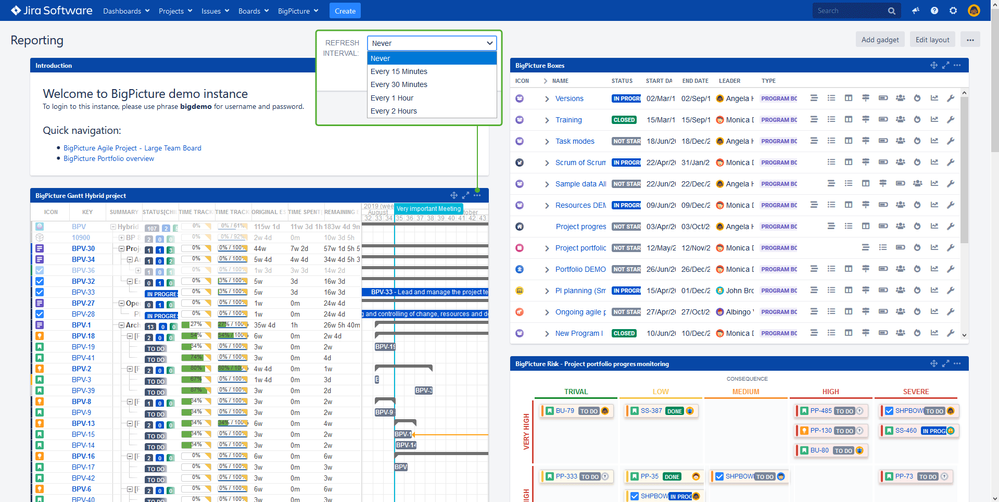Click move handle on BigPicture Boxes gadget
The image size is (999, 502).
(x=934, y=66)
